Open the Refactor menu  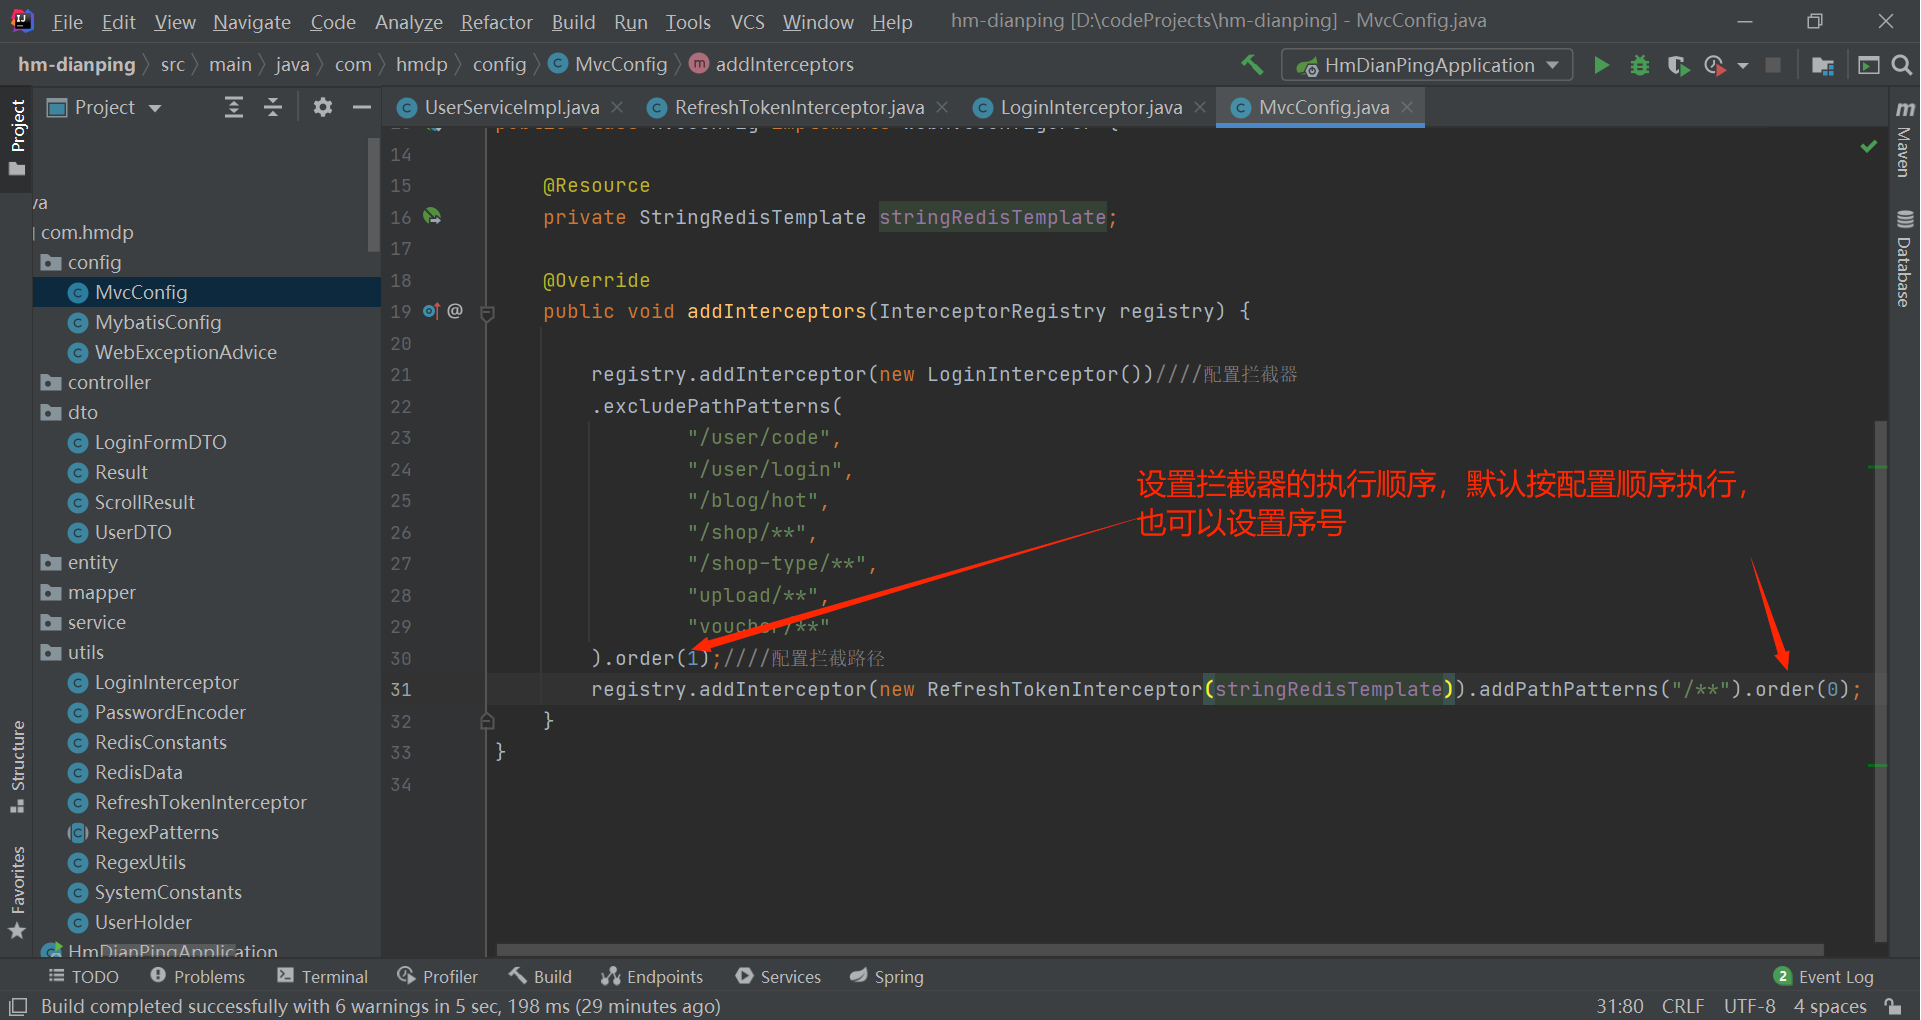(x=496, y=21)
